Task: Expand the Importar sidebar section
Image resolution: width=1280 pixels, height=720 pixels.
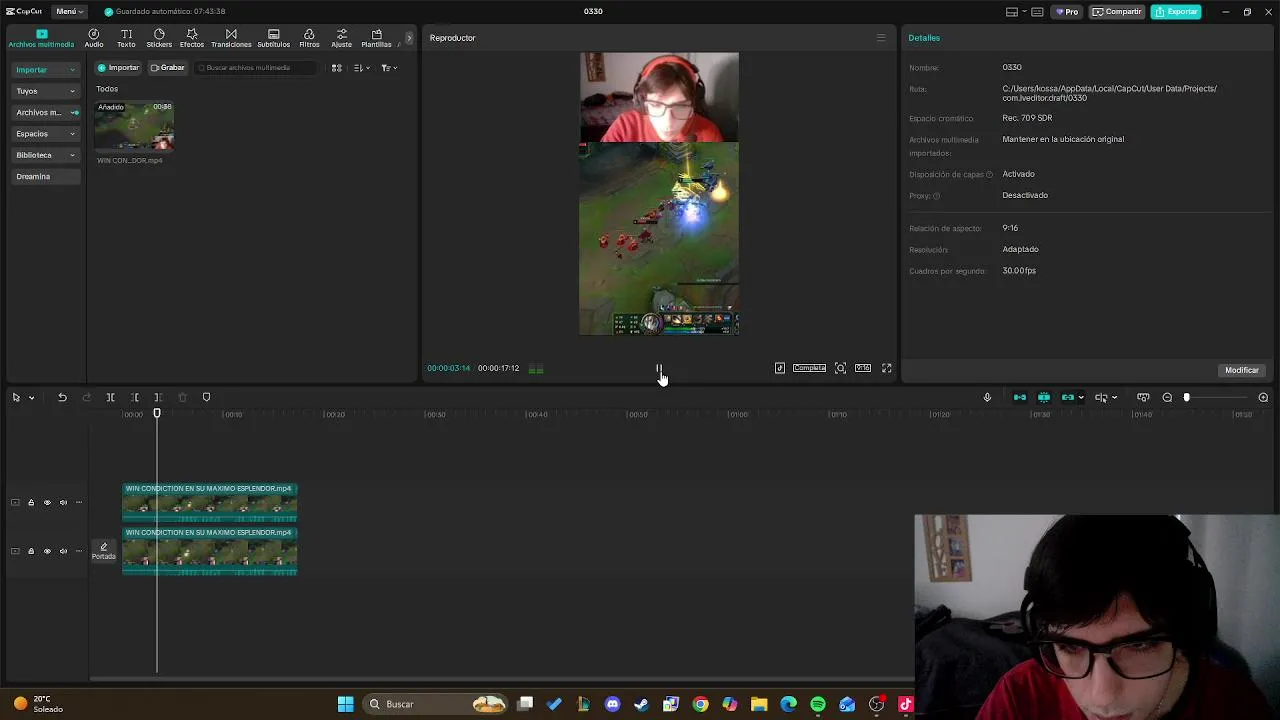Action: 45,70
